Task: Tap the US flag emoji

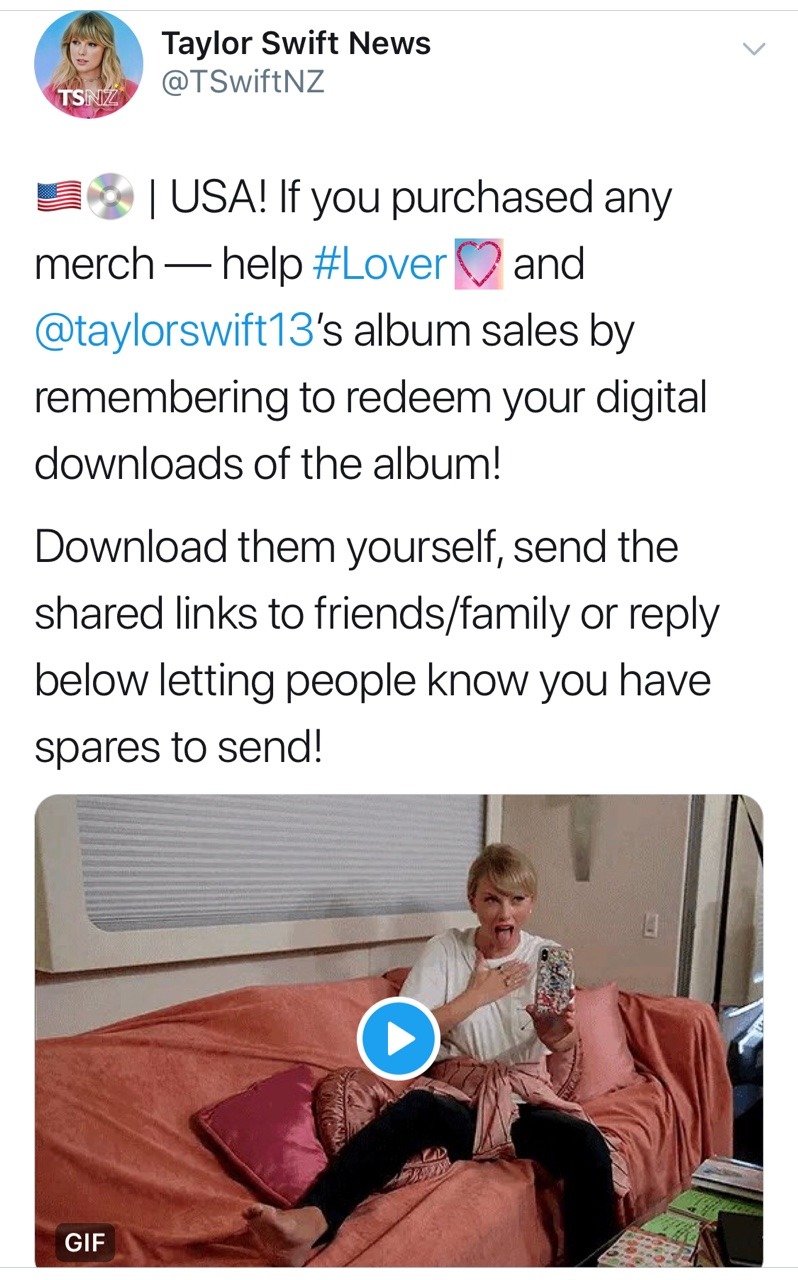Action: [57, 199]
